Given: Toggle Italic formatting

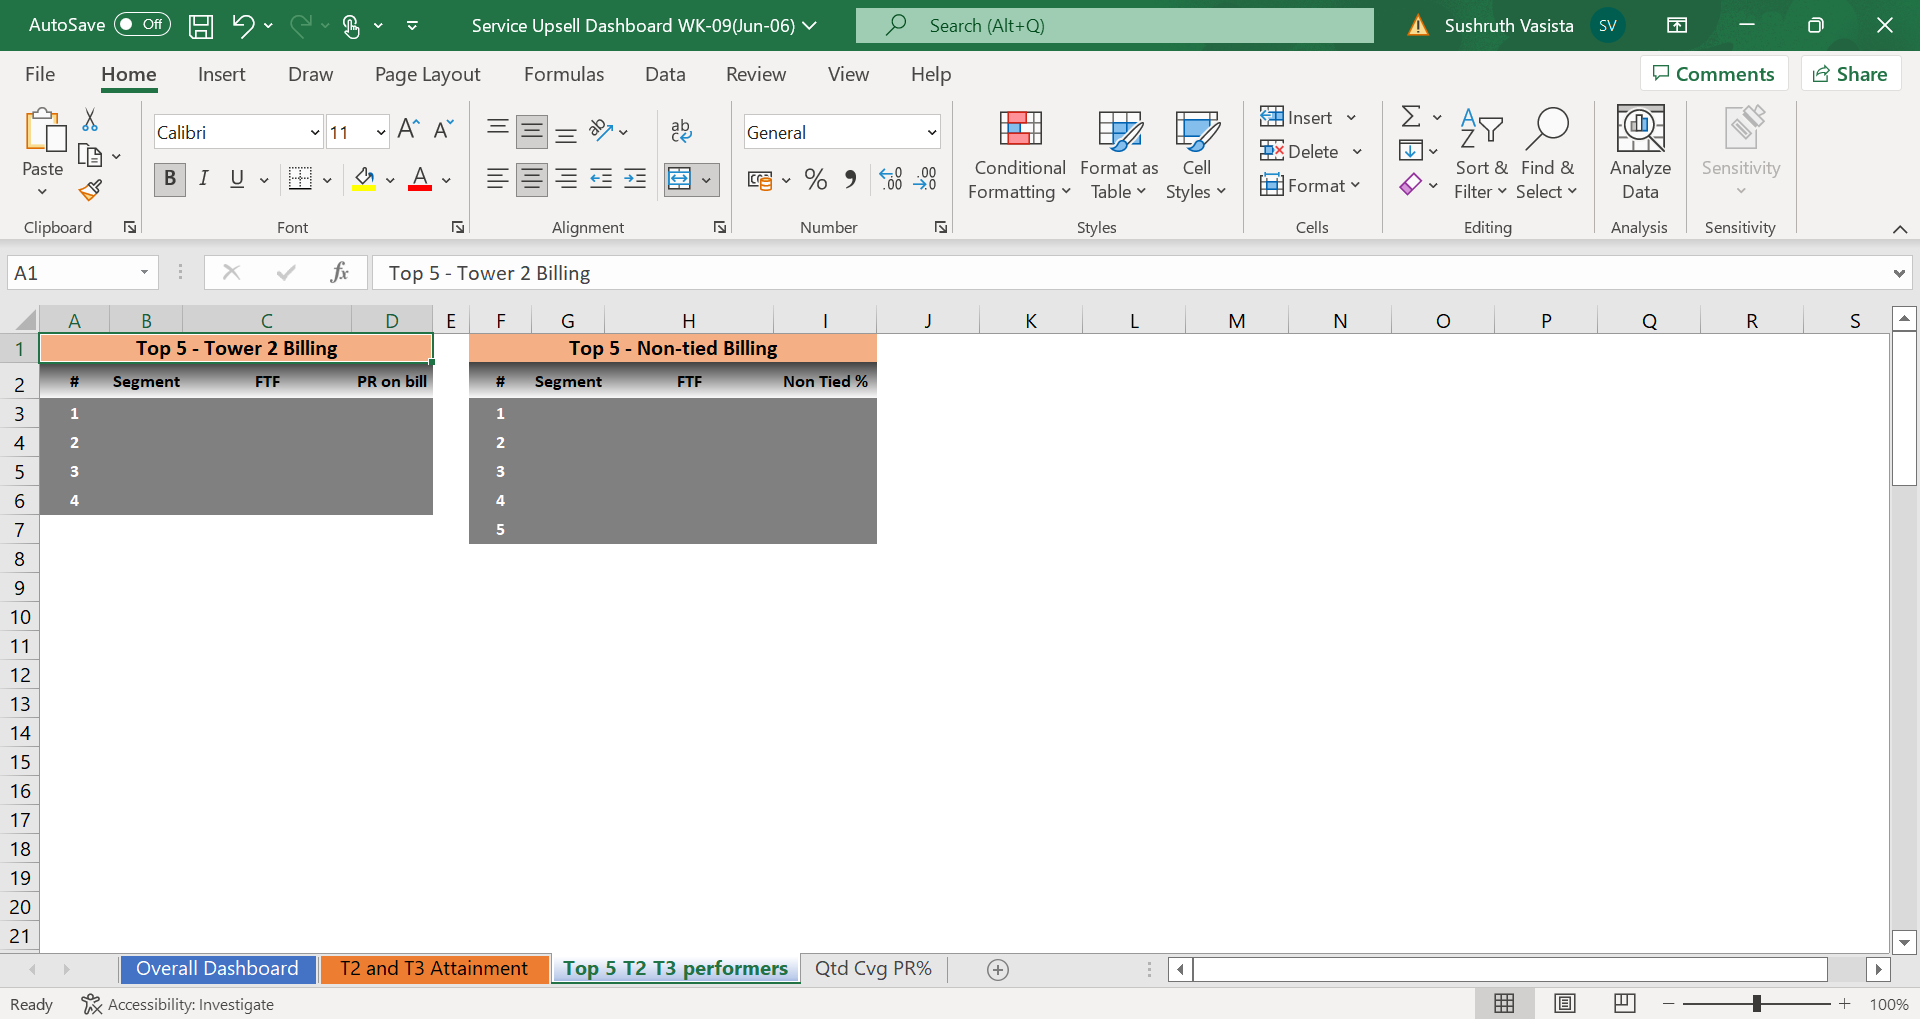Looking at the screenshot, I should [x=204, y=179].
